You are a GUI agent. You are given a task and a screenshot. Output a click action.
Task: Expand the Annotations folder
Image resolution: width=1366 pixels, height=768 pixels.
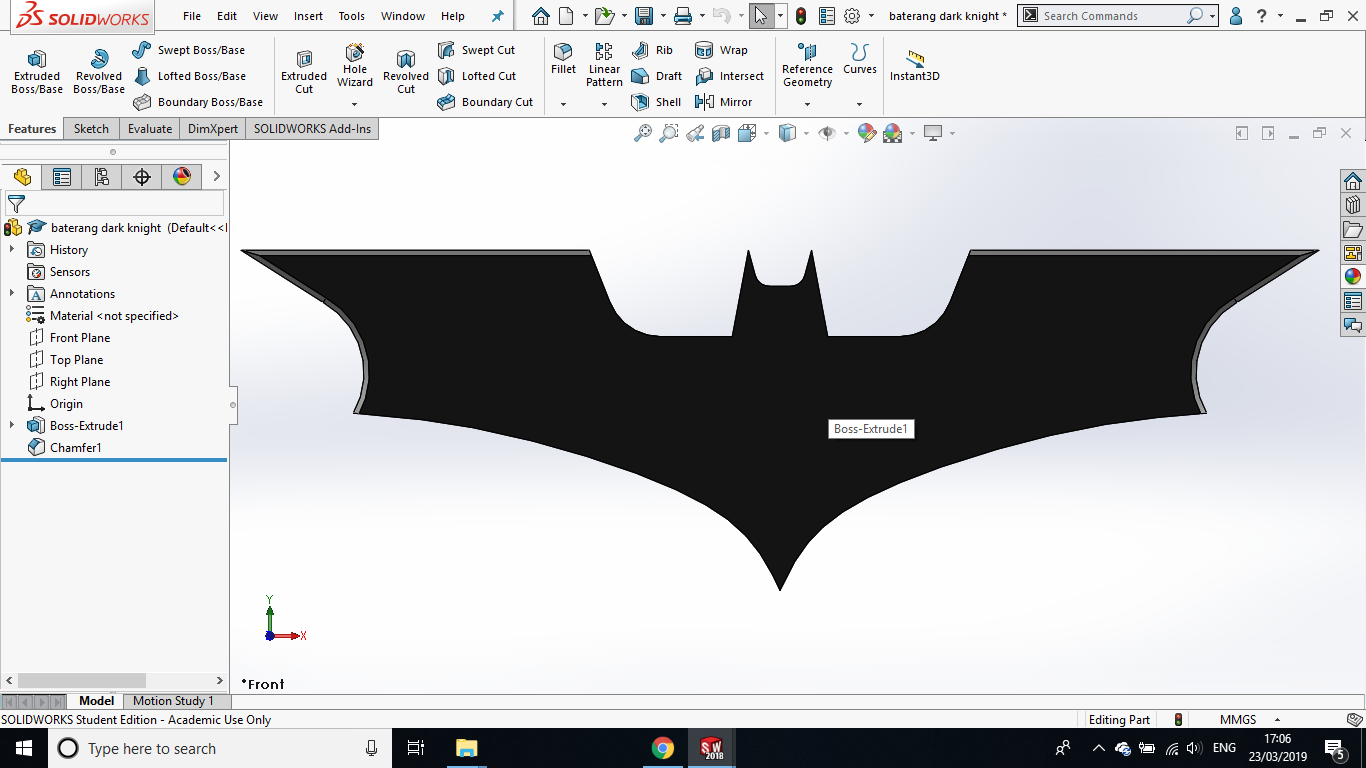(x=12, y=294)
